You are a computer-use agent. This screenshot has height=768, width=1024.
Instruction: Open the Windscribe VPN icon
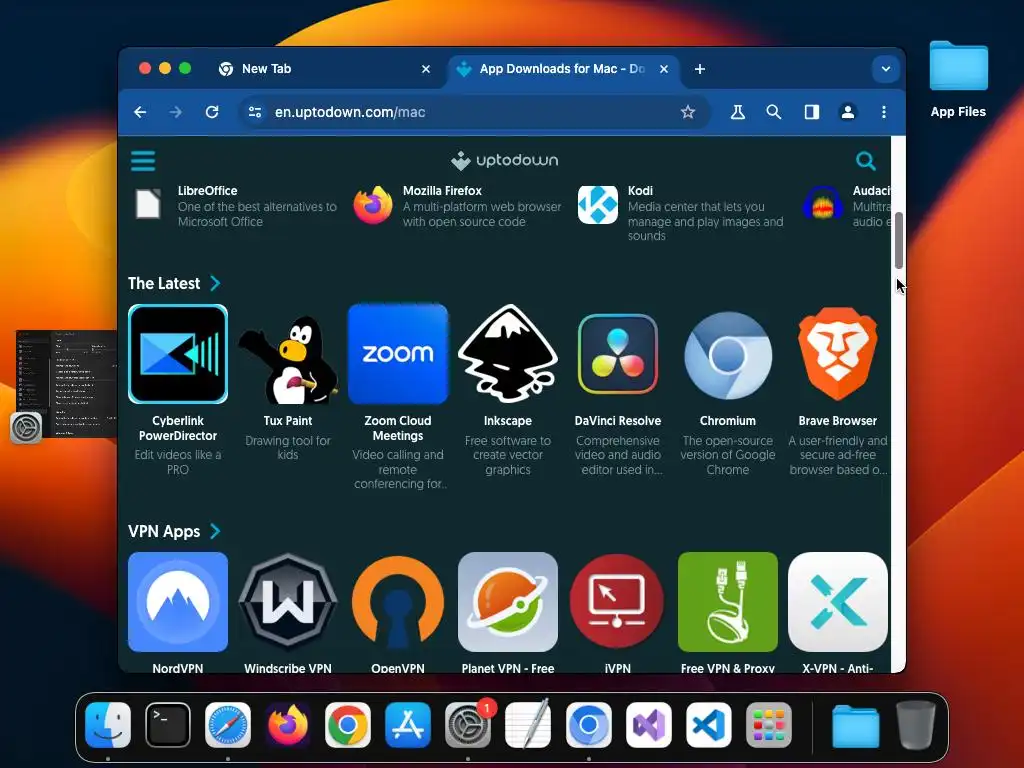tap(288, 602)
